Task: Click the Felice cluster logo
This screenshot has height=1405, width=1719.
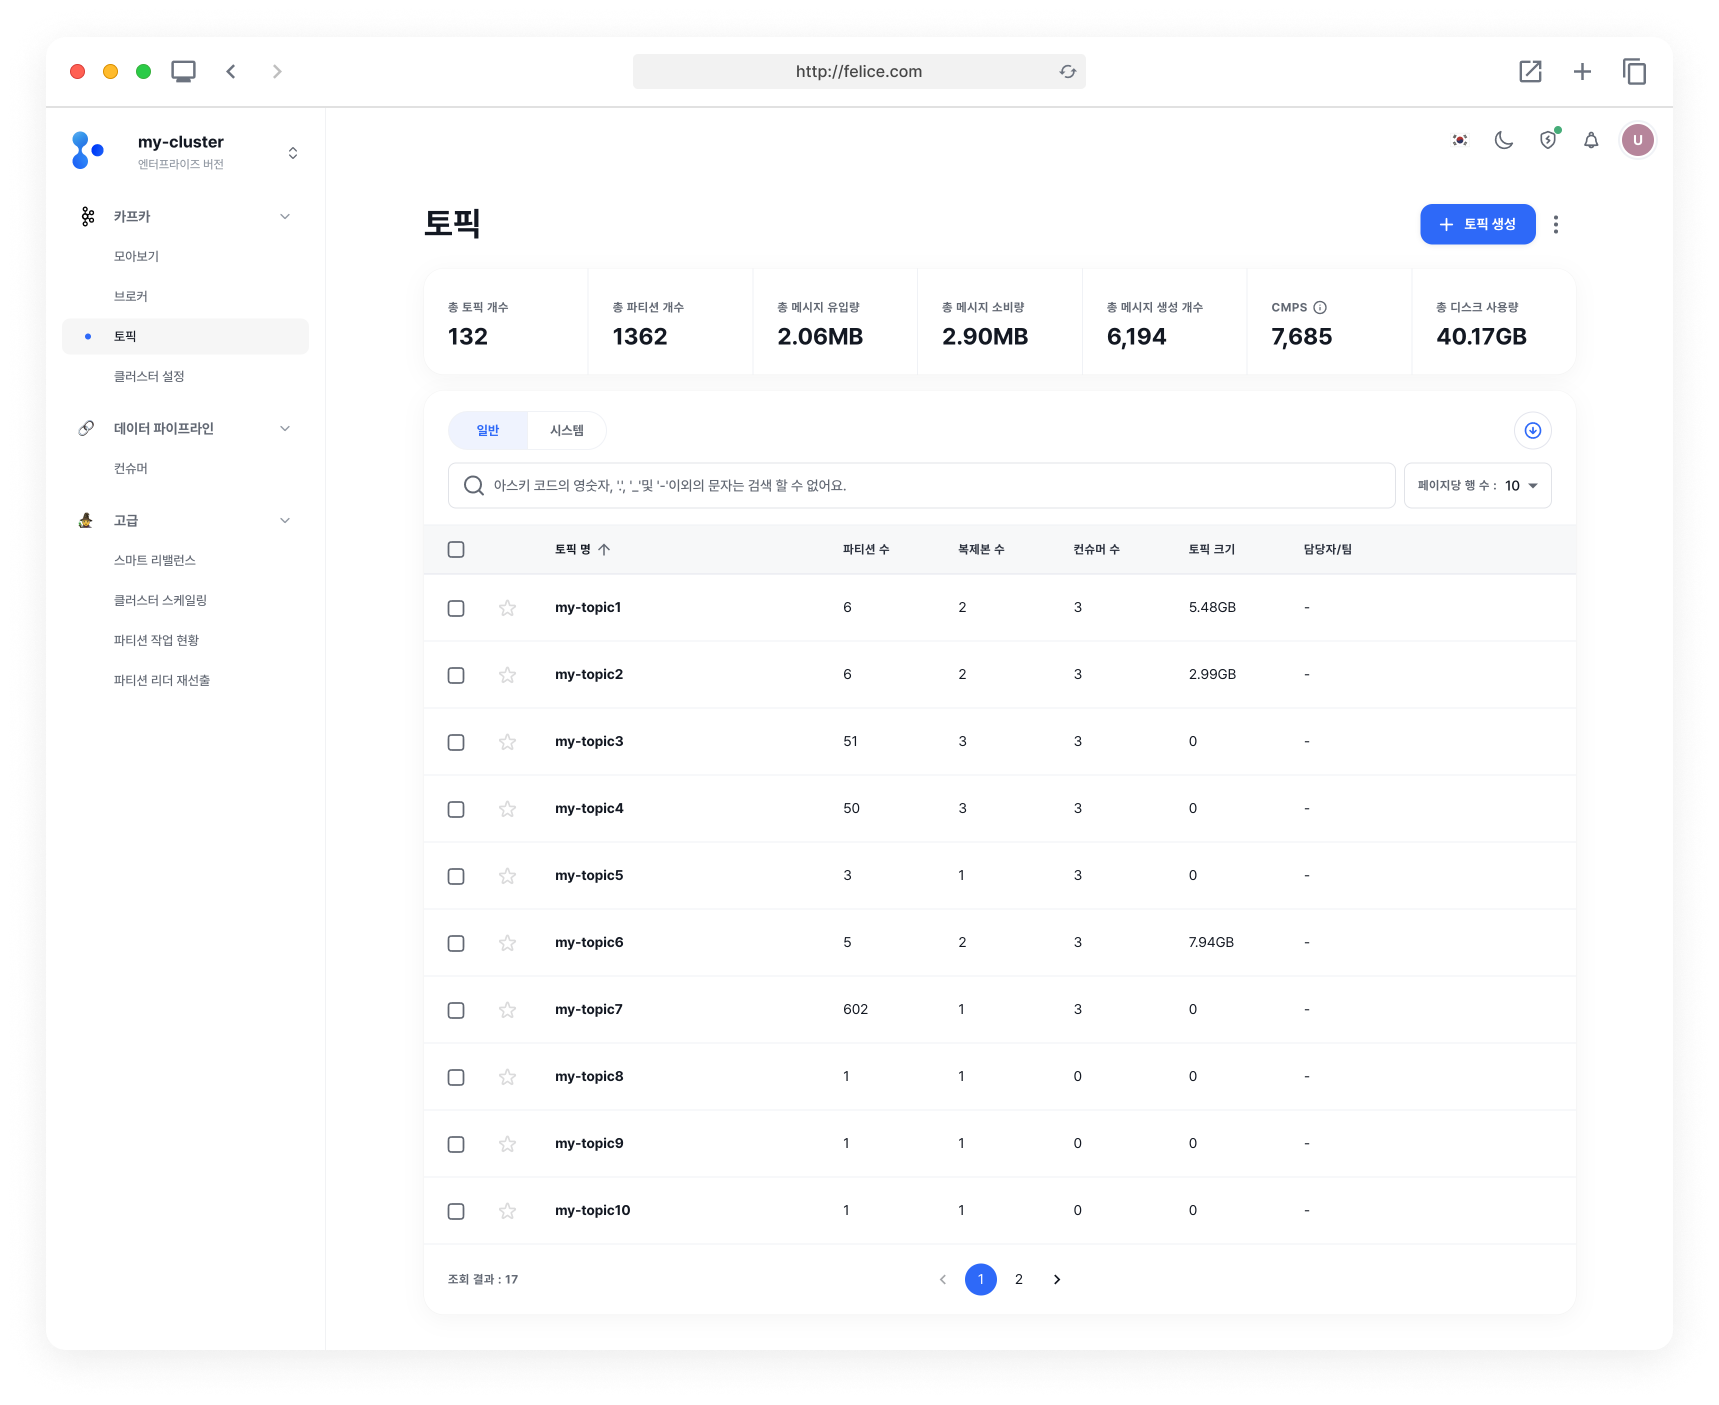Action: click(87, 150)
